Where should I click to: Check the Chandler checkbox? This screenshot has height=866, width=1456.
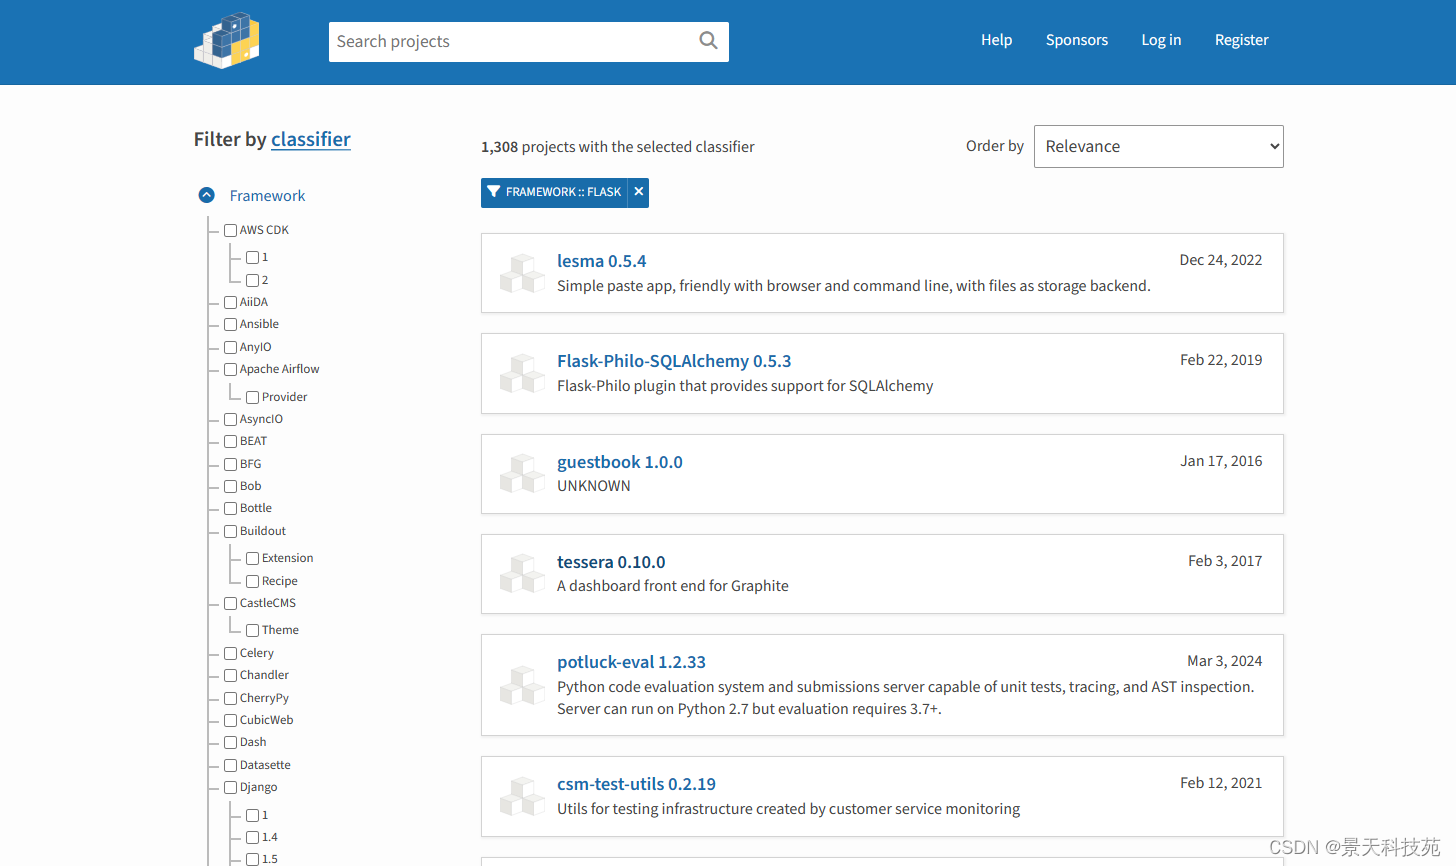[231, 675]
